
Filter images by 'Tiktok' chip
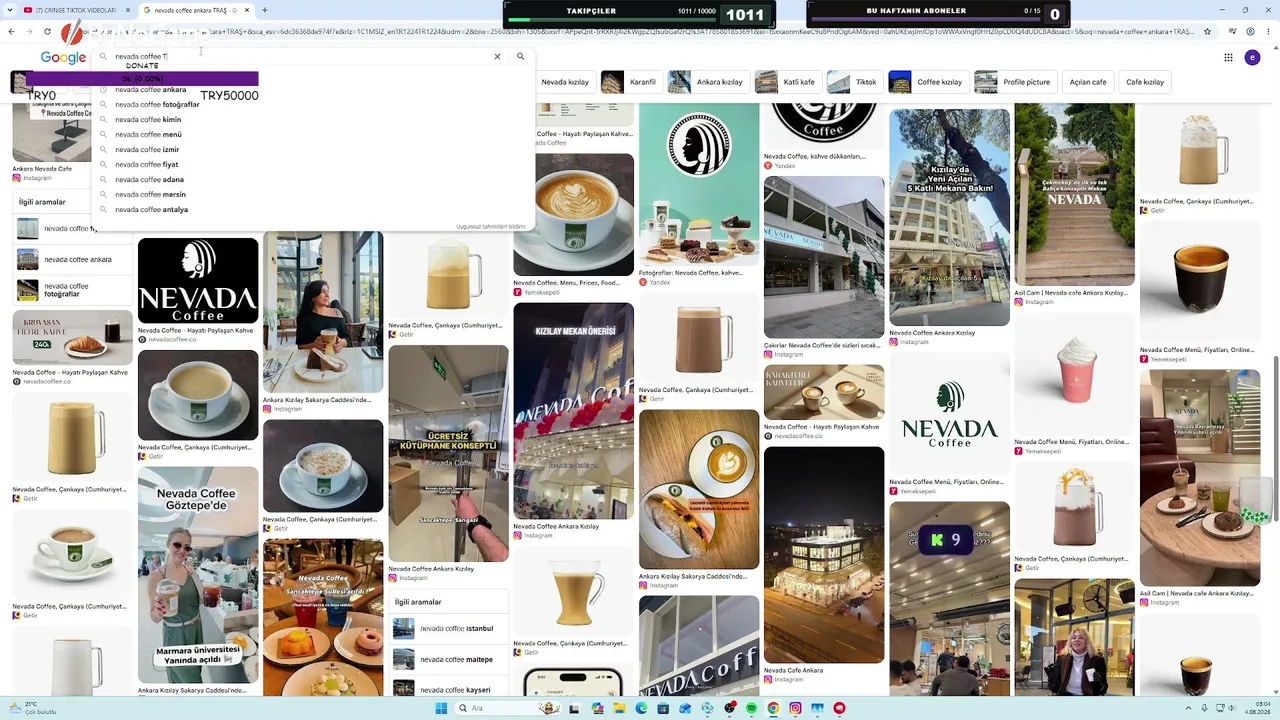854,82
